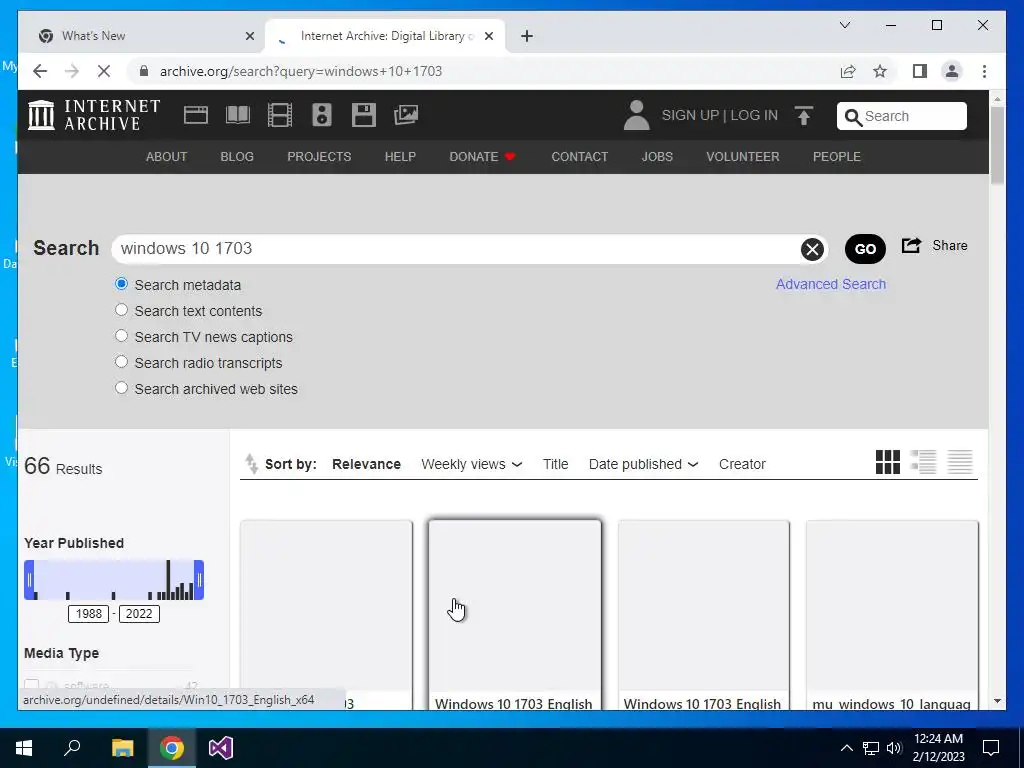Open a new Chrome tab

pyautogui.click(x=527, y=36)
